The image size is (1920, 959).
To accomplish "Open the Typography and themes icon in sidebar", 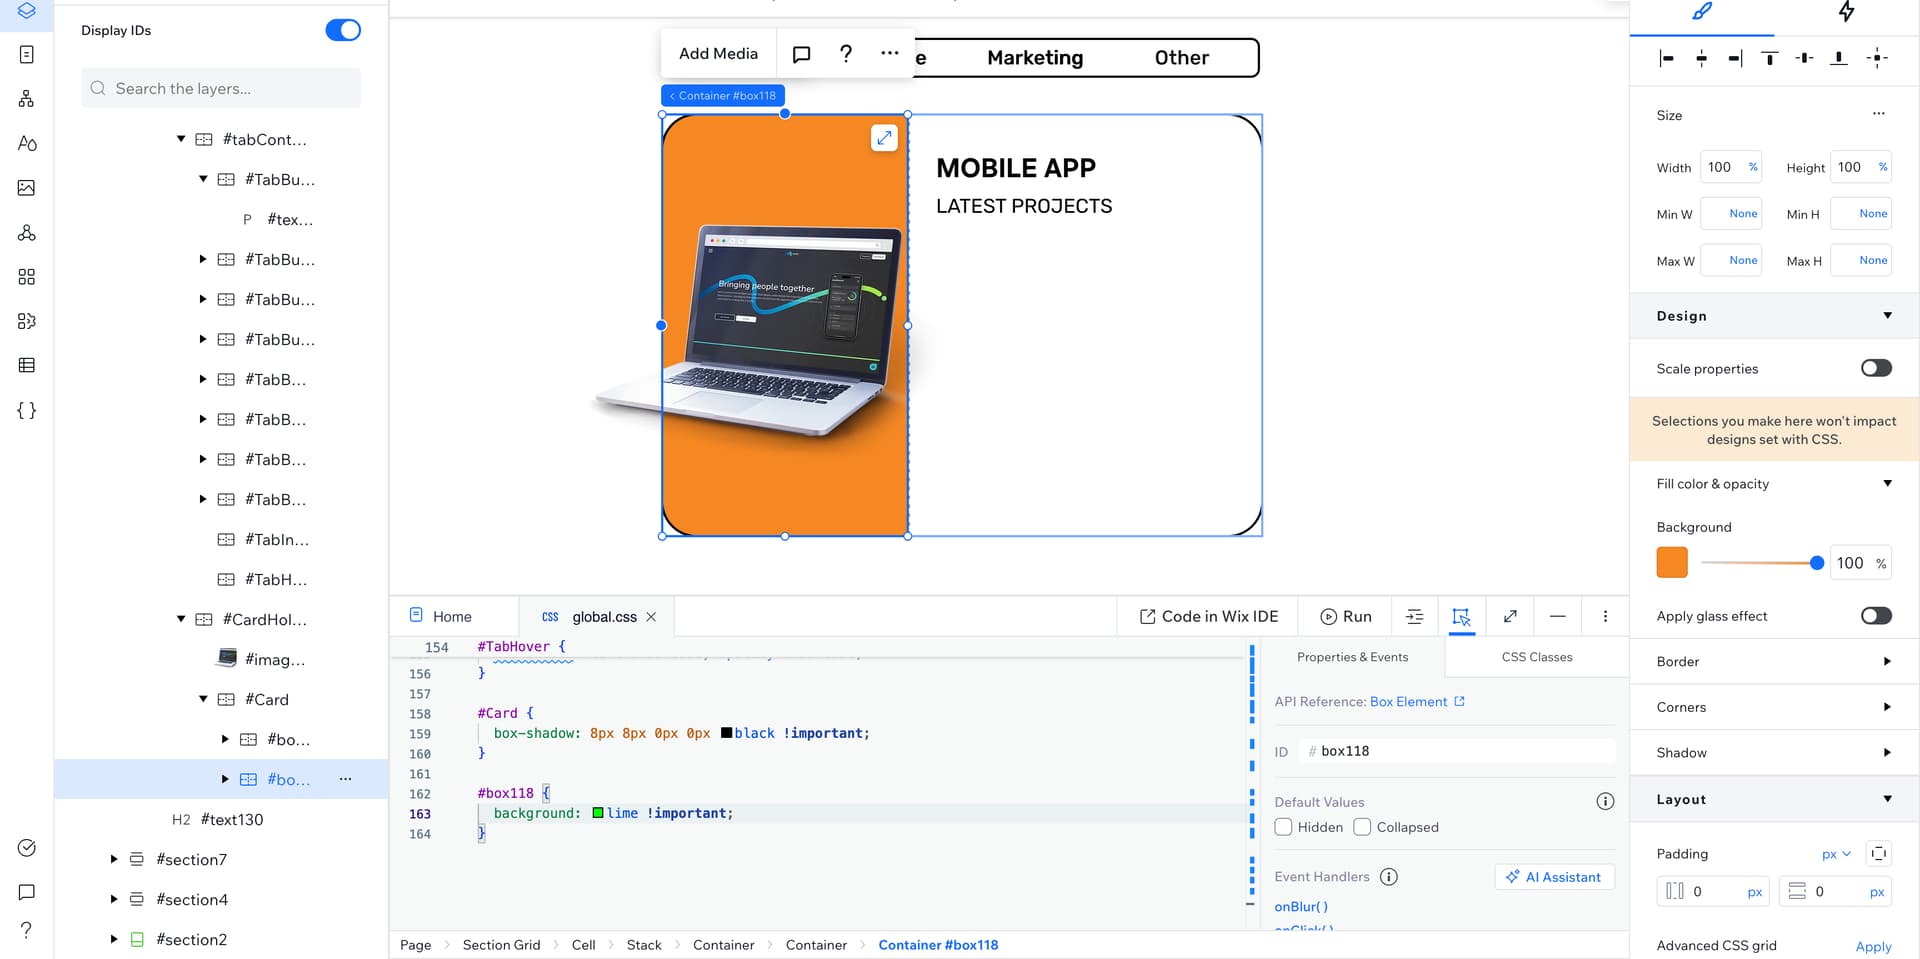I will [x=27, y=143].
